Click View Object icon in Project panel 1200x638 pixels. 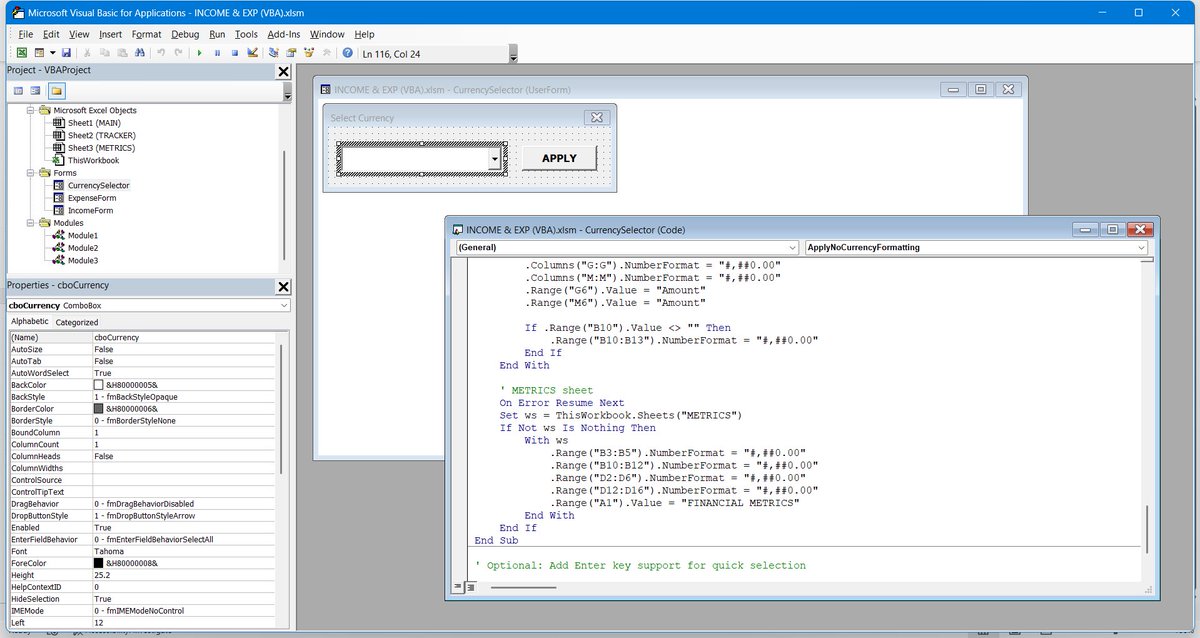(x=35, y=91)
